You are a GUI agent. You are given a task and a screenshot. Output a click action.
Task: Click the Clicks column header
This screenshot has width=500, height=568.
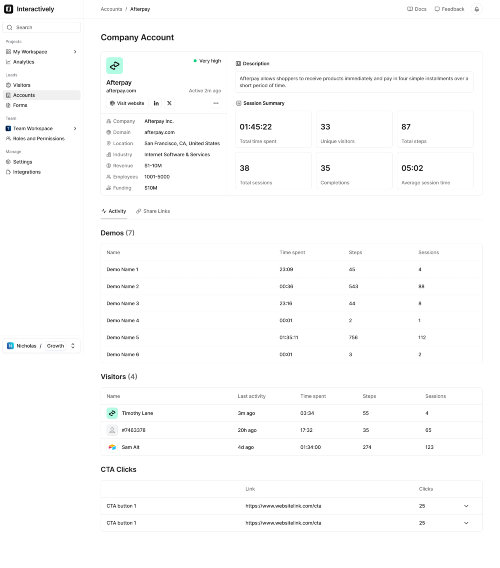pyautogui.click(x=426, y=489)
